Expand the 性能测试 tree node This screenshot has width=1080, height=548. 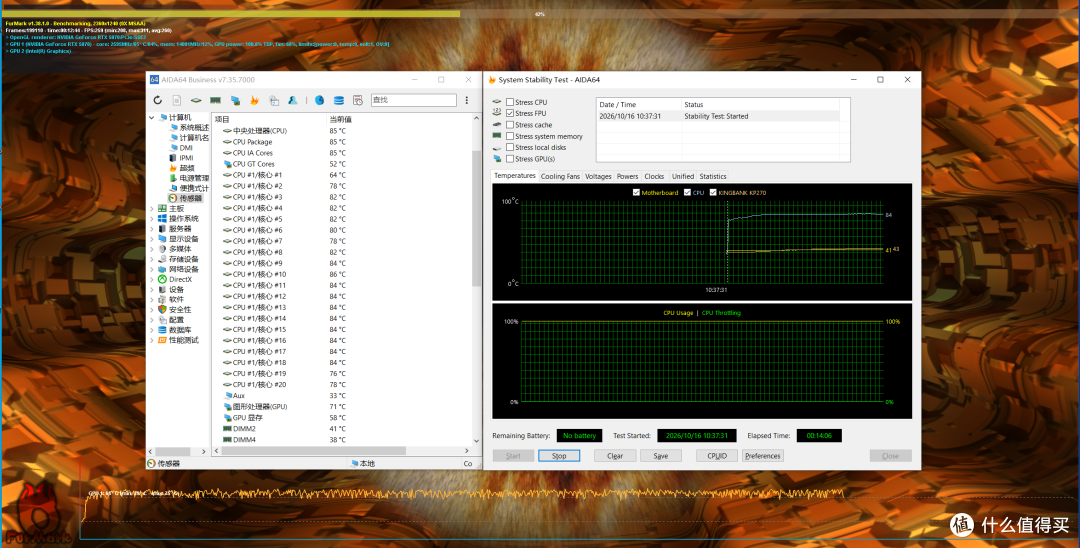[152, 340]
